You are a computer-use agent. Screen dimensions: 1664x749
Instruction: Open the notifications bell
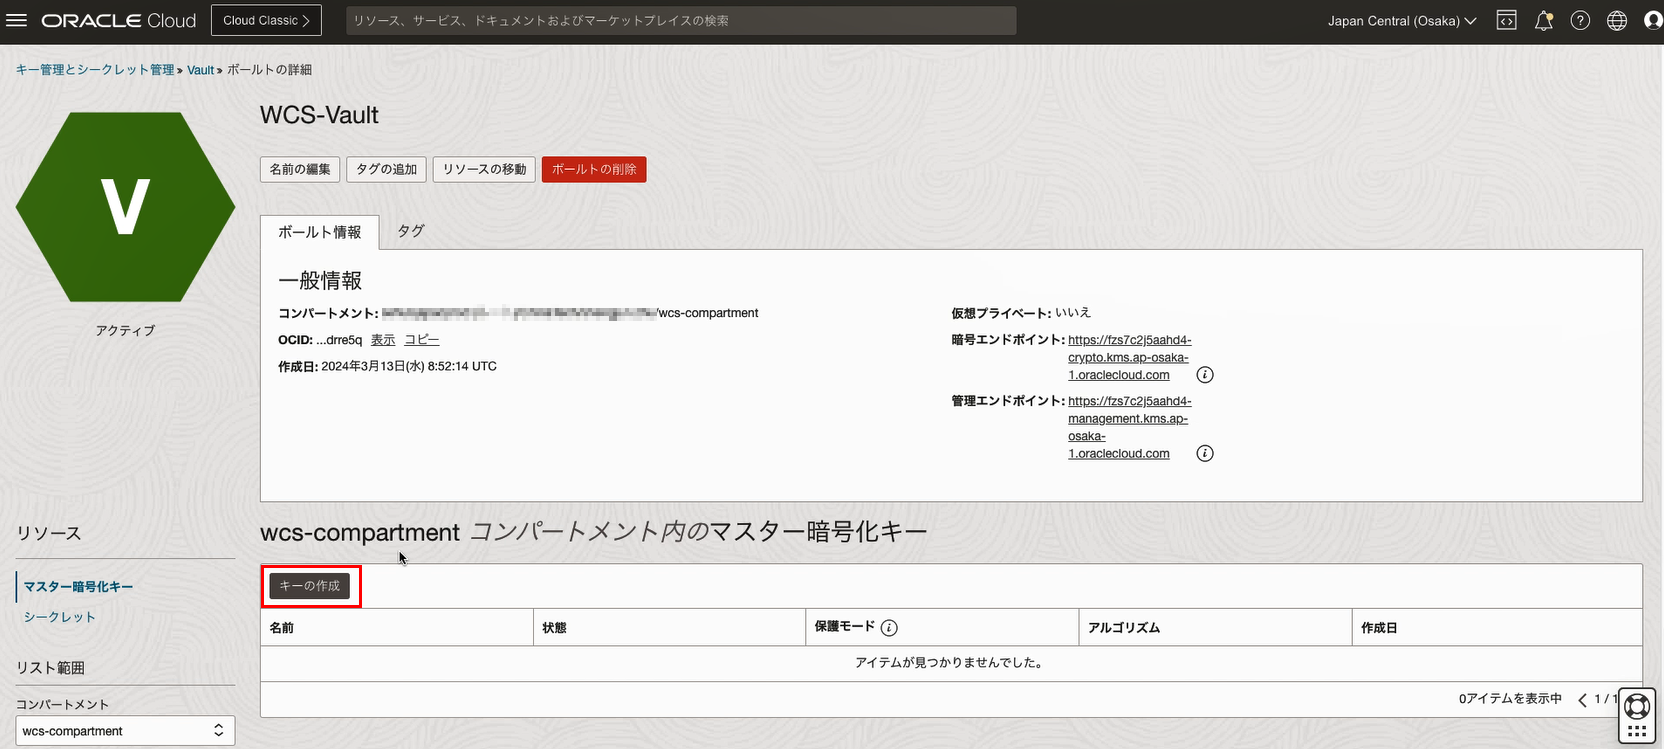tap(1544, 20)
